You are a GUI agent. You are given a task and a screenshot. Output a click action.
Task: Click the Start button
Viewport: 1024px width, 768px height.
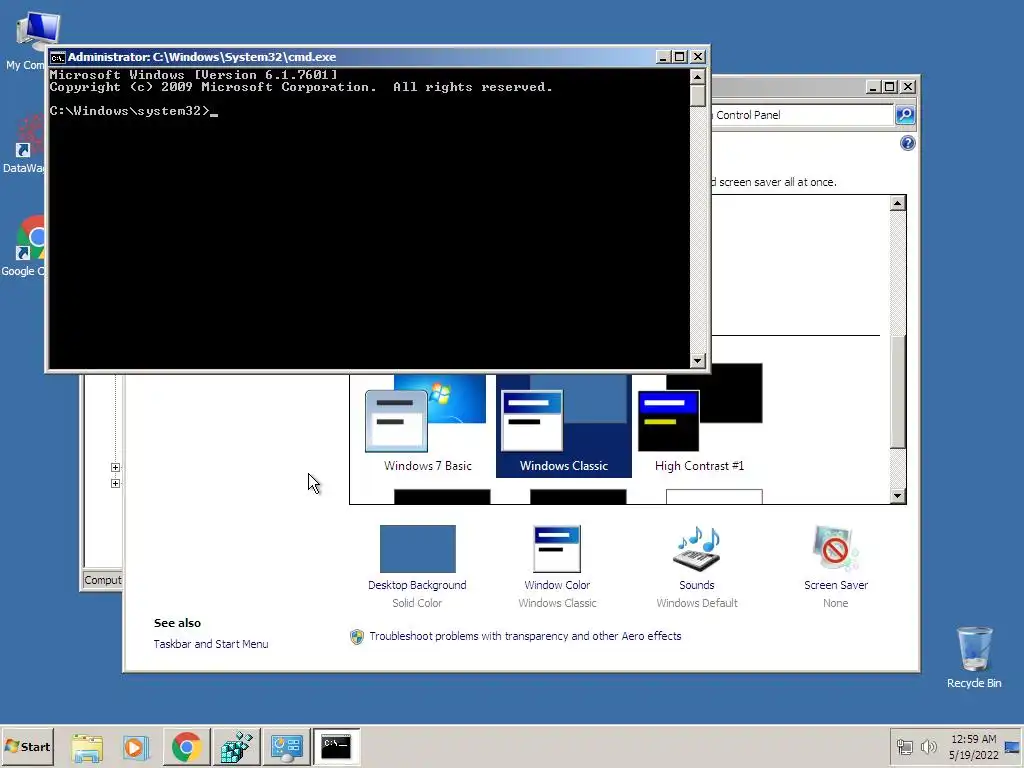[x=27, y=746]
